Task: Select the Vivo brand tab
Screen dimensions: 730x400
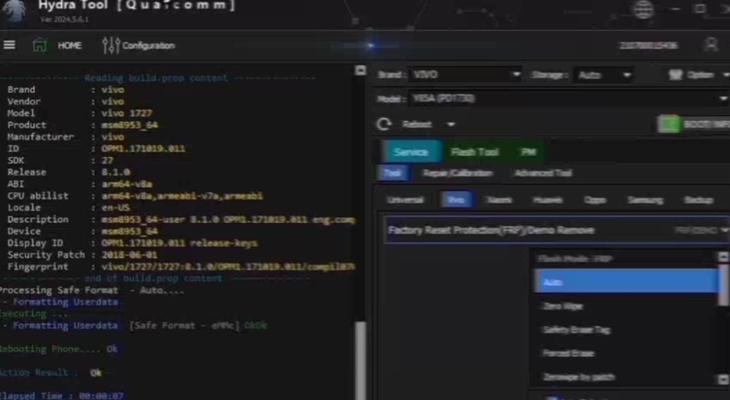Action: (x=456, y=200)
